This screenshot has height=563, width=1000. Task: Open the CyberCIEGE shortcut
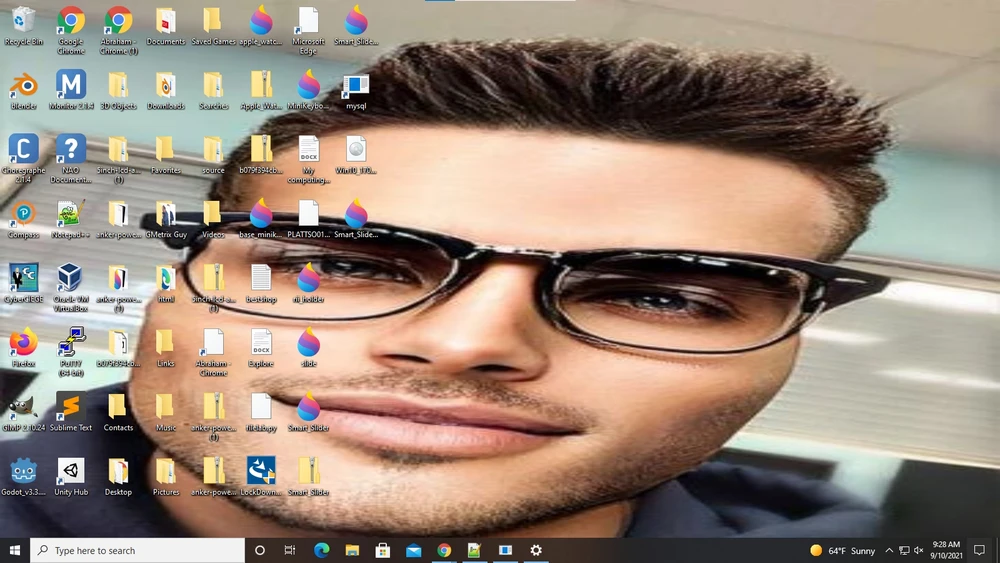[24, 284]
